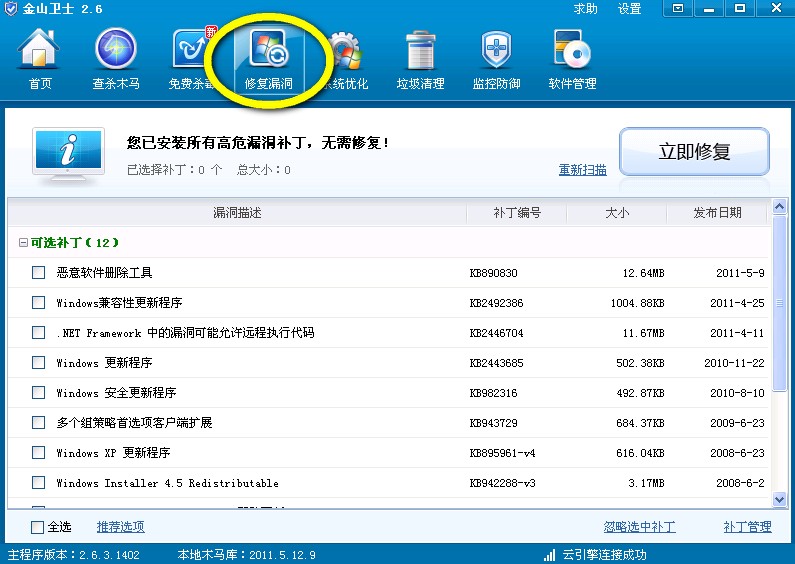Image resolution: width=795 pixels, height=564 pixels.
Task: Click patch number KB982316
Action: [493, 393]
